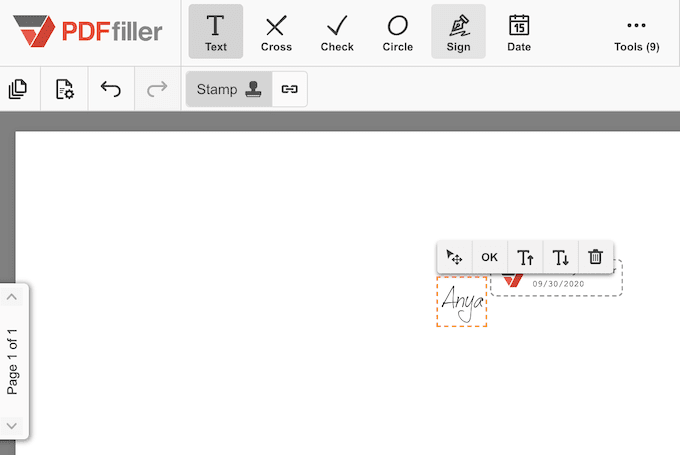Click the PDFfiller logo

[88, 31]
